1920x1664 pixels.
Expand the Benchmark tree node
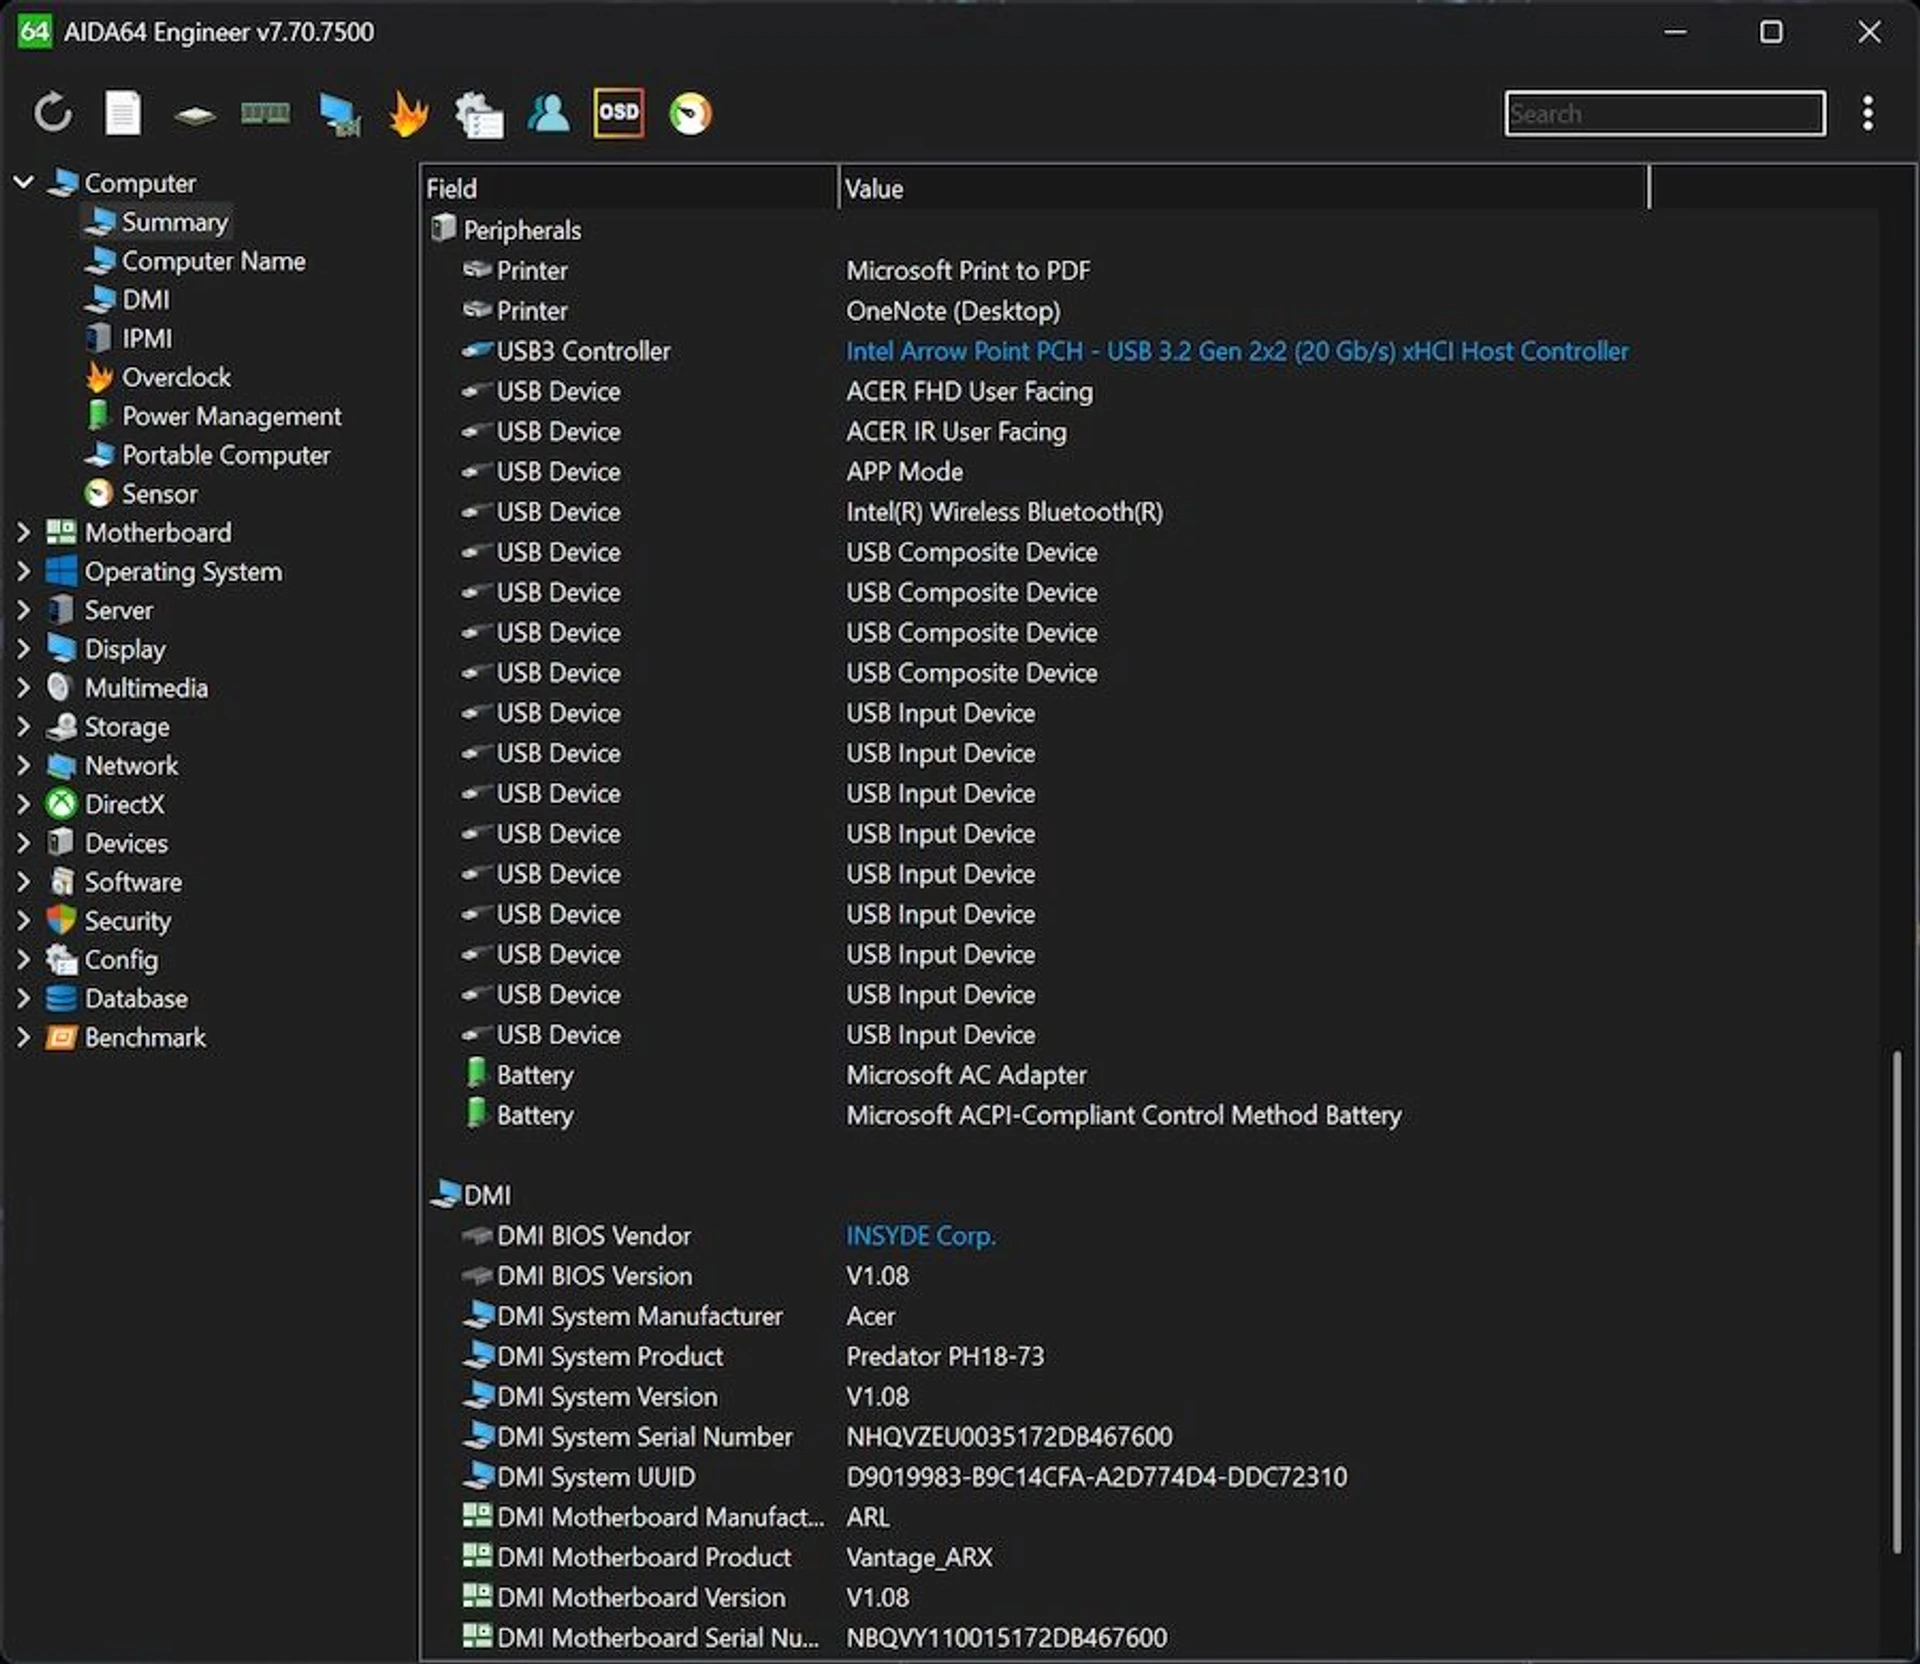click(24, 1037)
